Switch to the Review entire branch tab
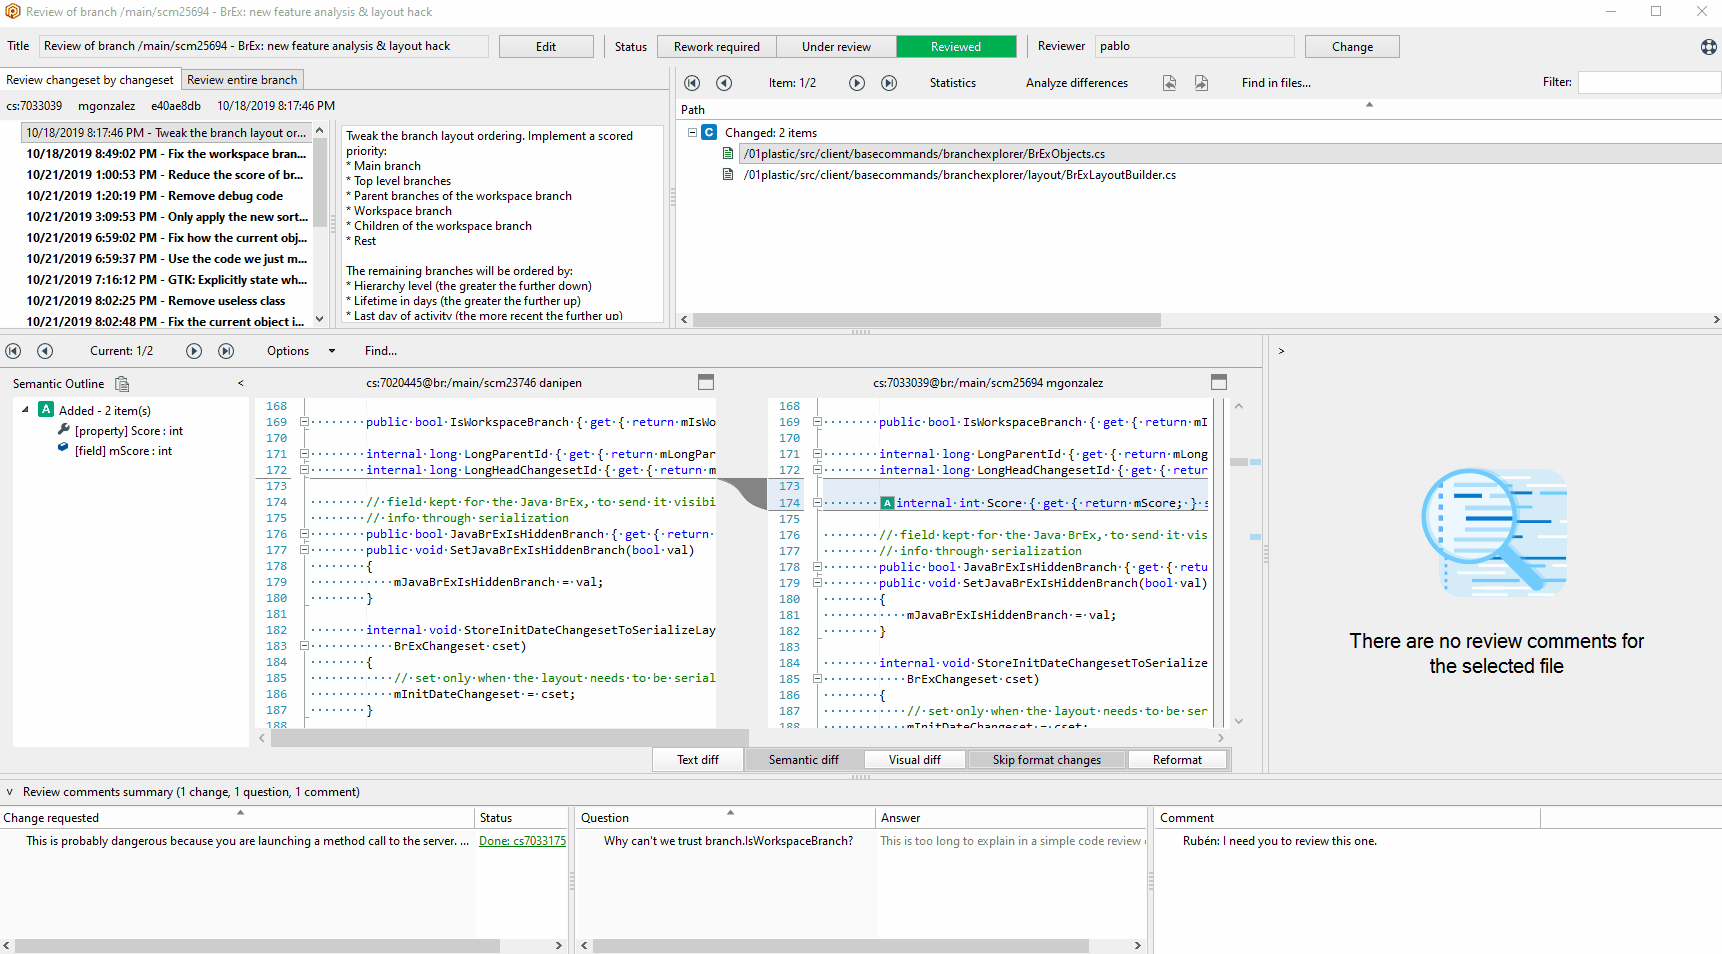This screenshot has height=954, width=1722. 242,79
